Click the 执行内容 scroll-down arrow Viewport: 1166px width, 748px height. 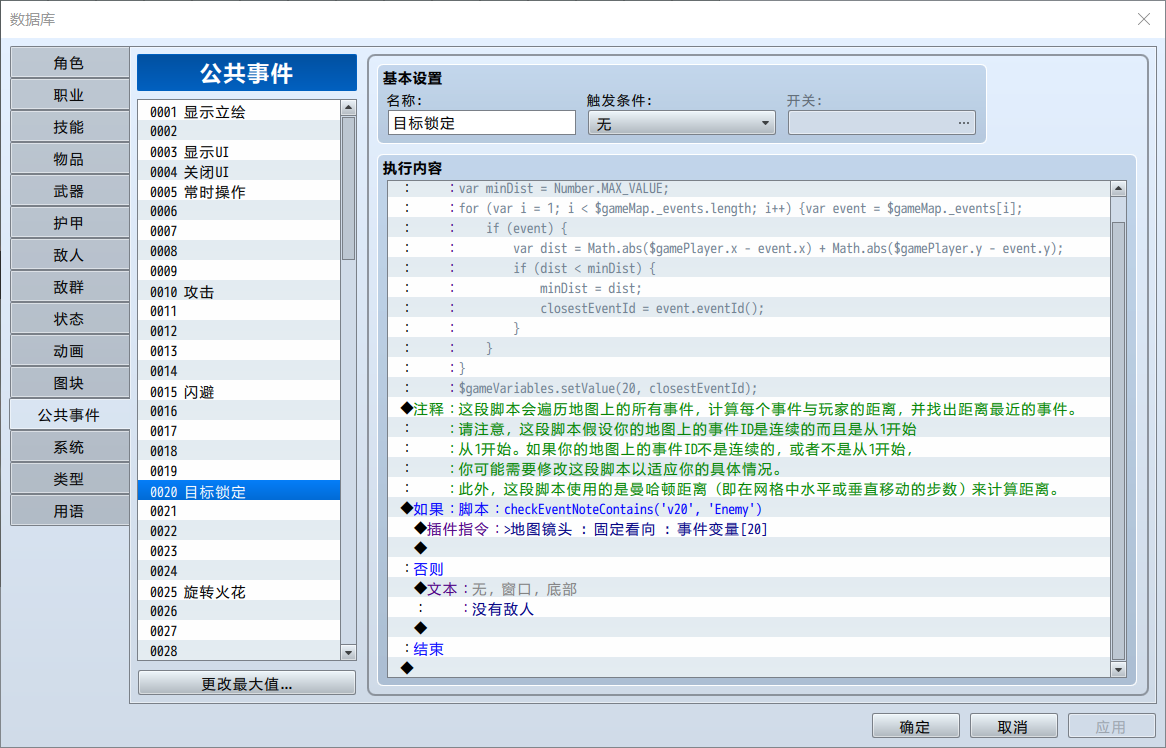pos(1118,669)
